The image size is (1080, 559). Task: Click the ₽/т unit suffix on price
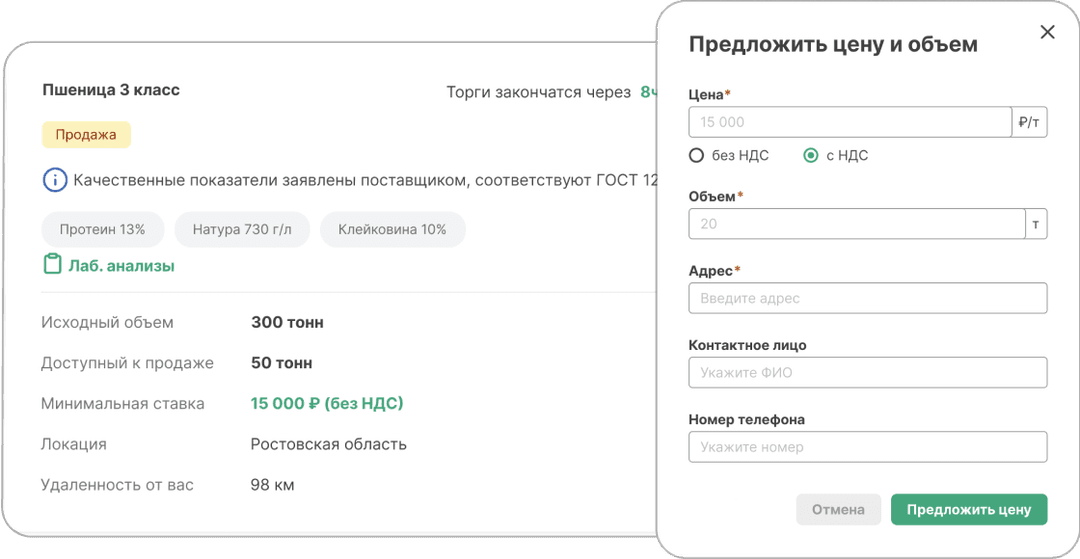click(1029, 122)
